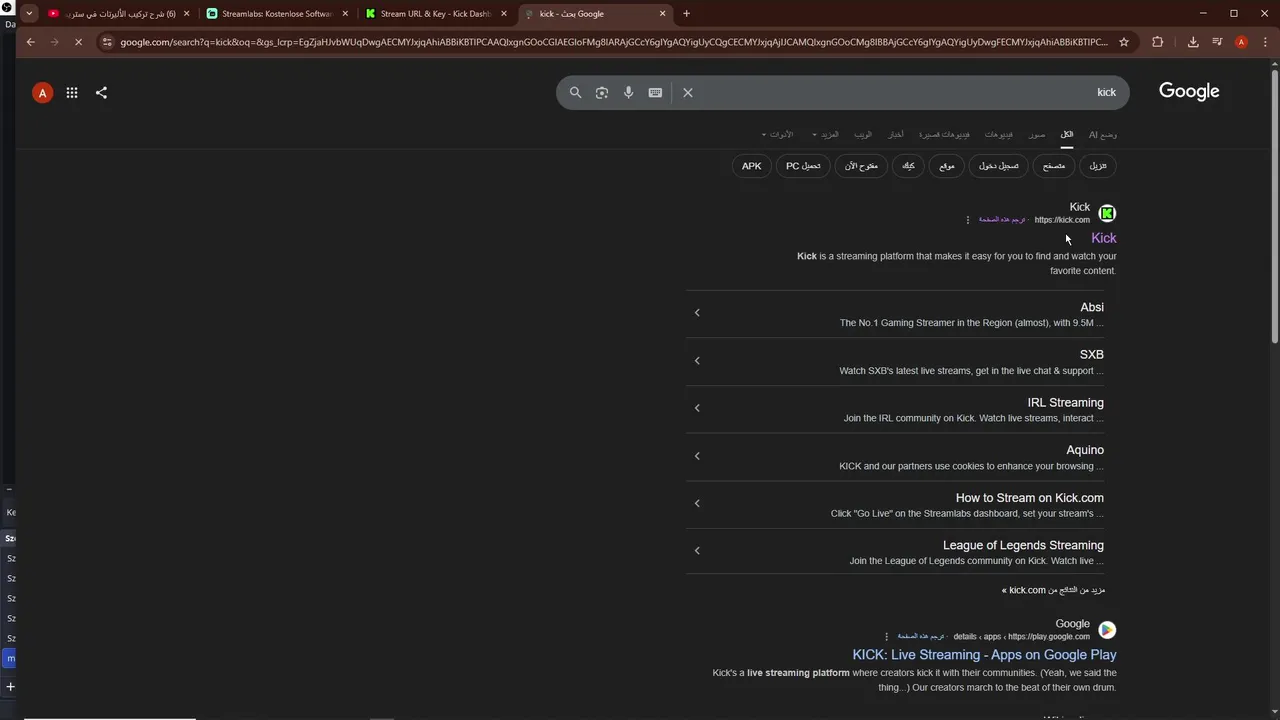Screen dimensions: 1280x720
Task: Expand the SXB sitelink chevron
Action: 697,361
